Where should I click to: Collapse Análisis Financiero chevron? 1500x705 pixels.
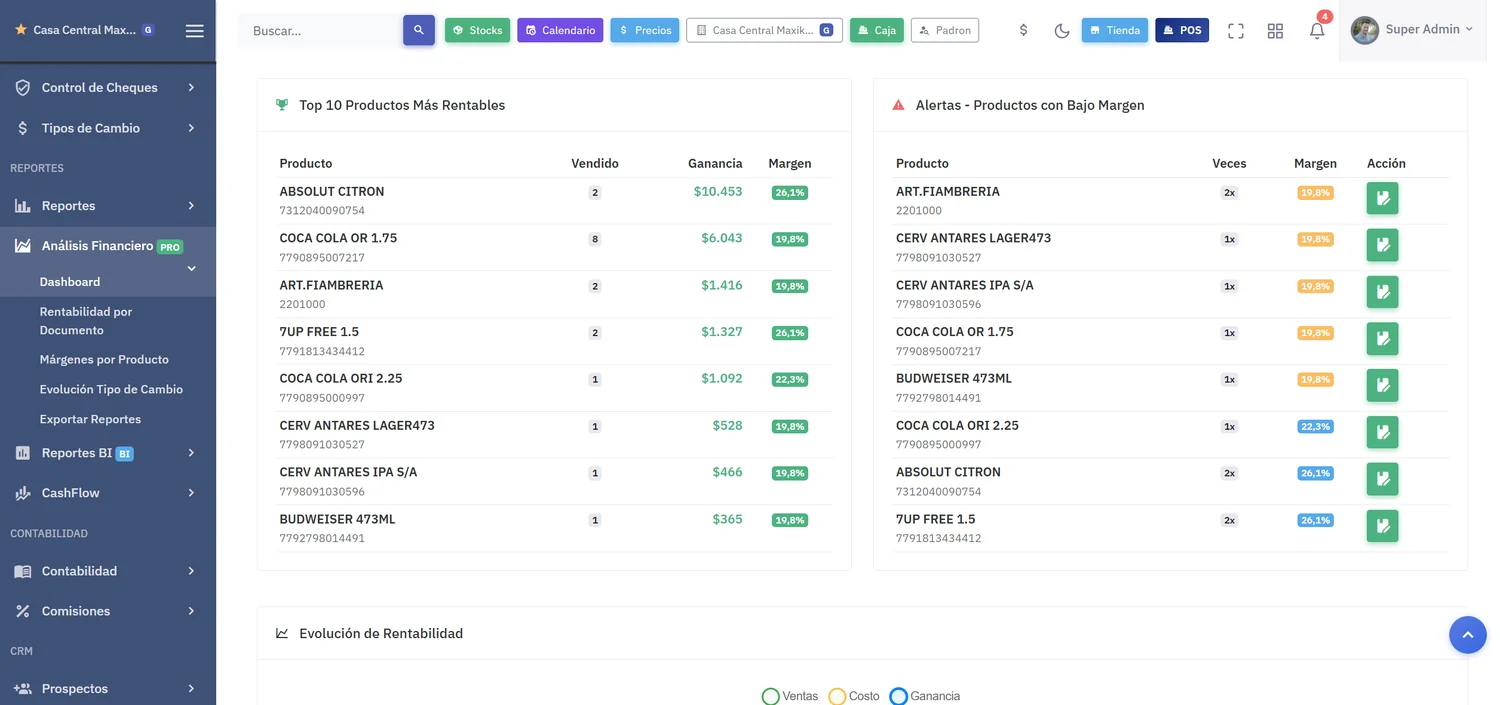tap(191, 268)
